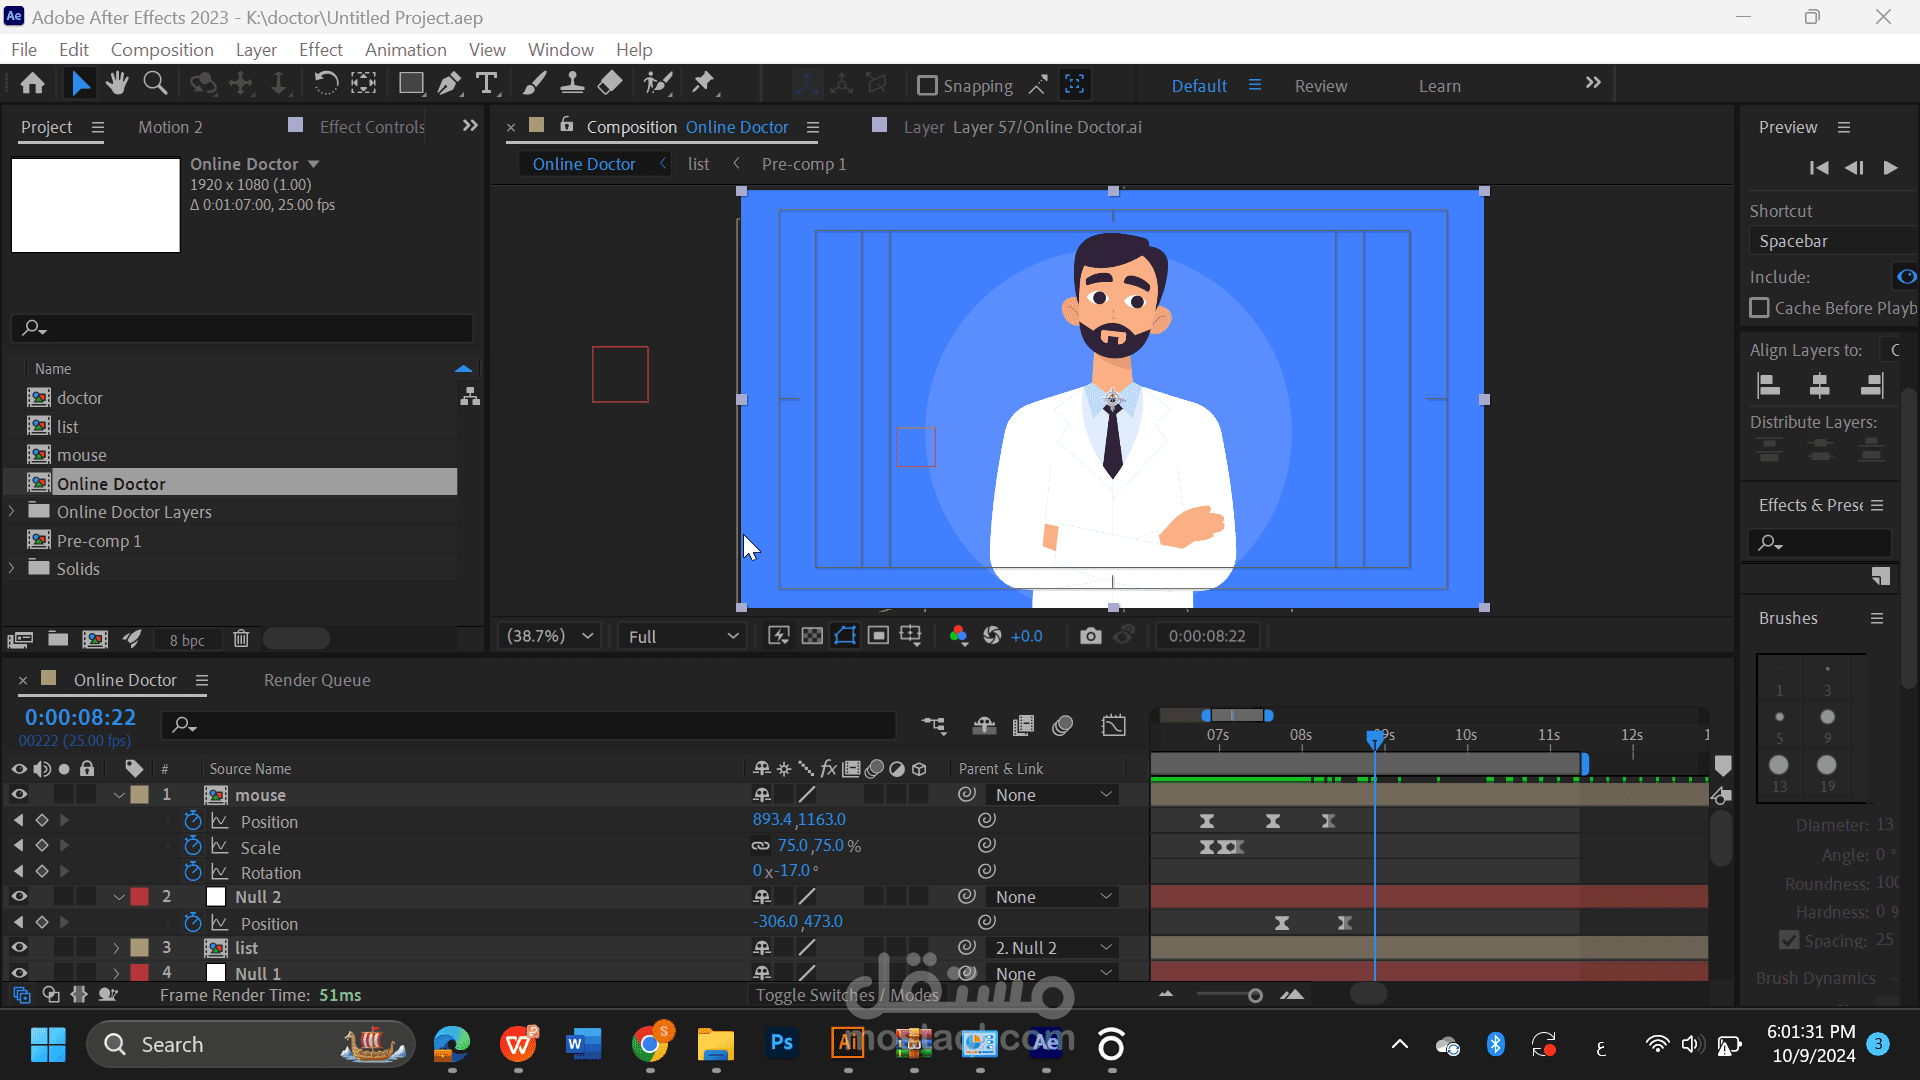Click Toggle Switches / Modes button
Viewport: 1920px width, 1080px height.
[x=847, y=995]
